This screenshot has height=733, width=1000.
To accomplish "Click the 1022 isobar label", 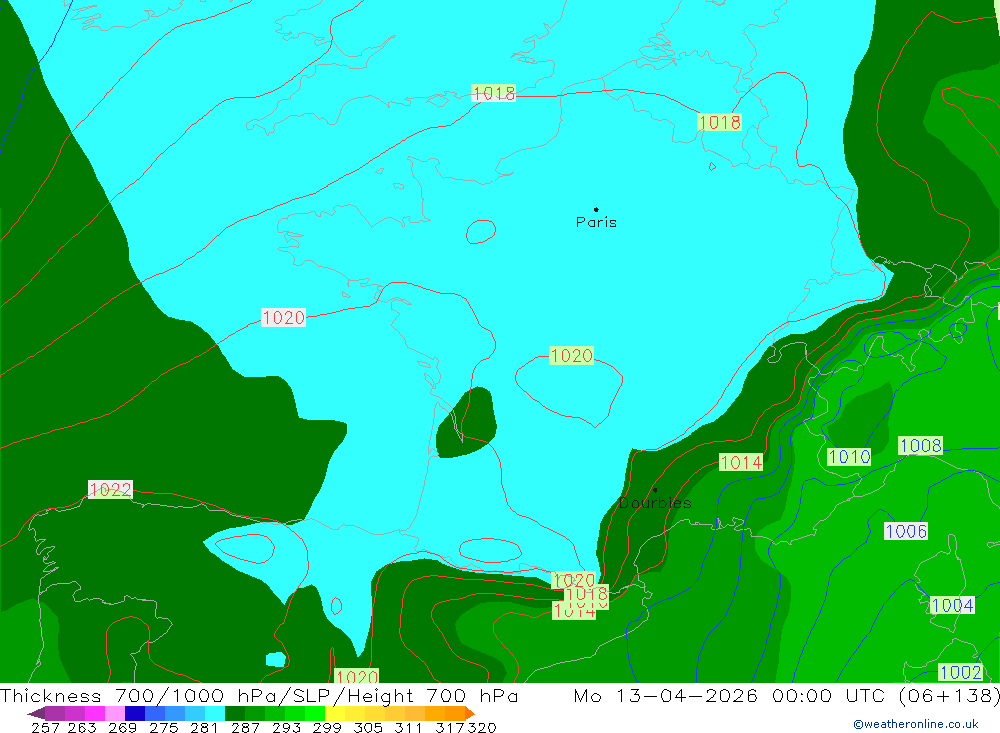I will click(110, 489).
